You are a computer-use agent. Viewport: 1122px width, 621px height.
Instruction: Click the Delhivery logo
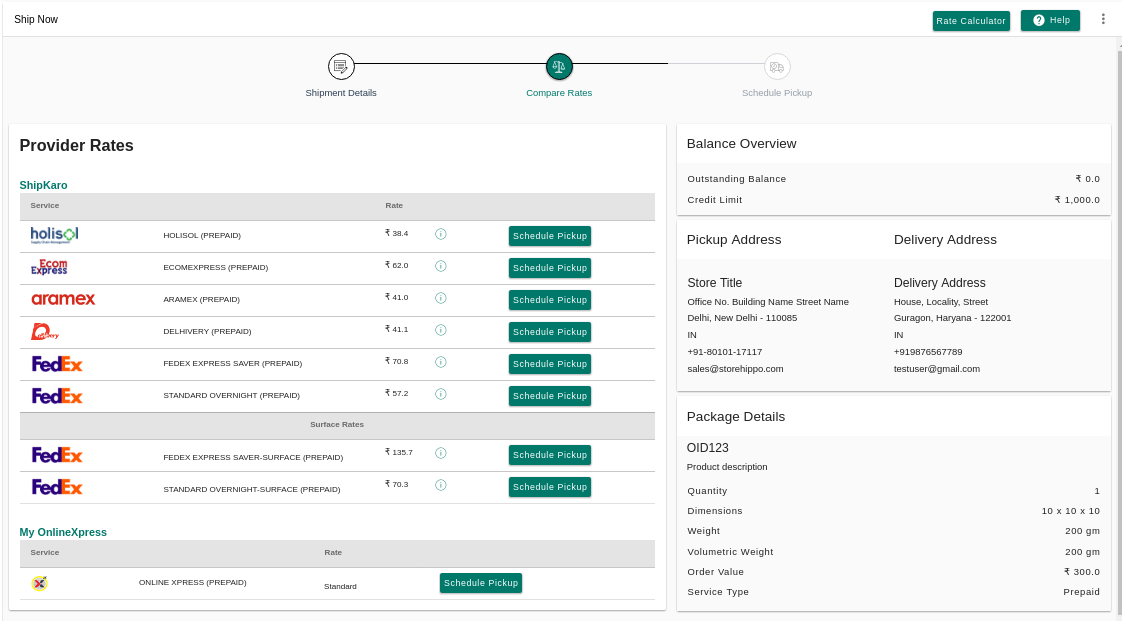[45, 331]
